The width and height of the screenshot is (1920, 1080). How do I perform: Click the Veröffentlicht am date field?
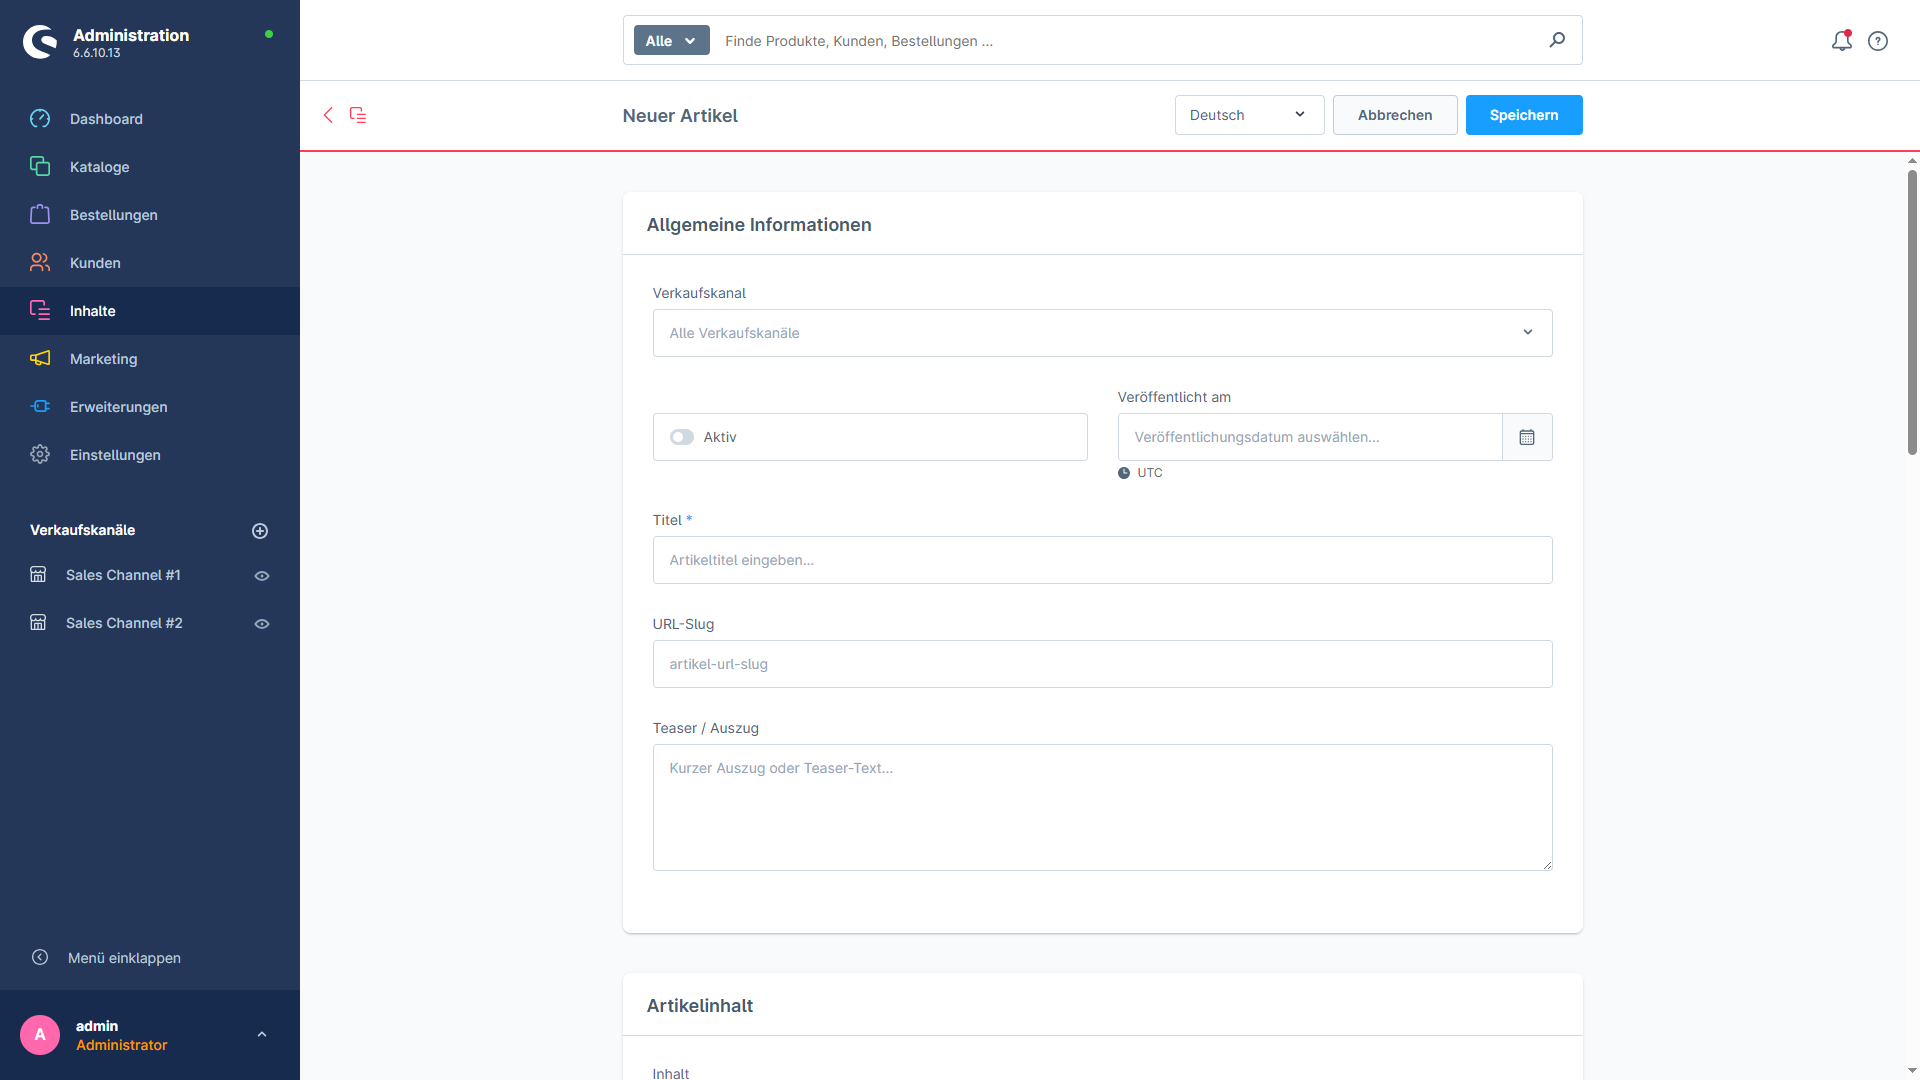(x=1310, y=437)
